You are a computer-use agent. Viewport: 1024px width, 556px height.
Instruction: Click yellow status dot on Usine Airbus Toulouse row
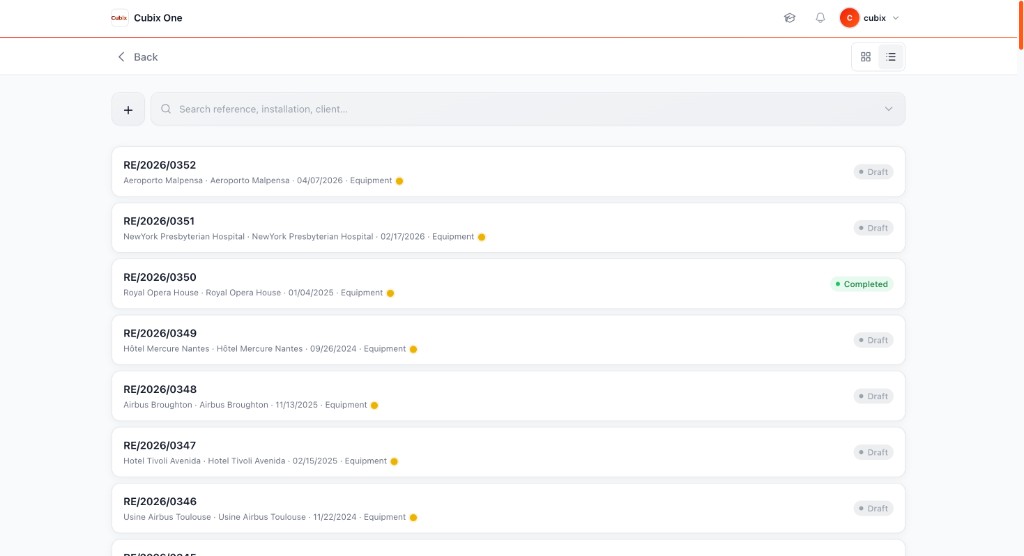(x=413, y=517)
